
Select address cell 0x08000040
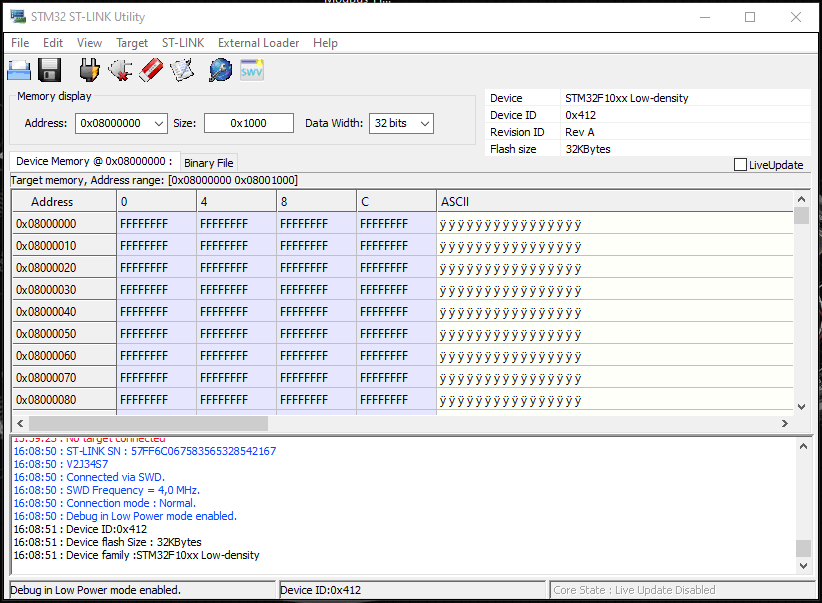point(64,312)
